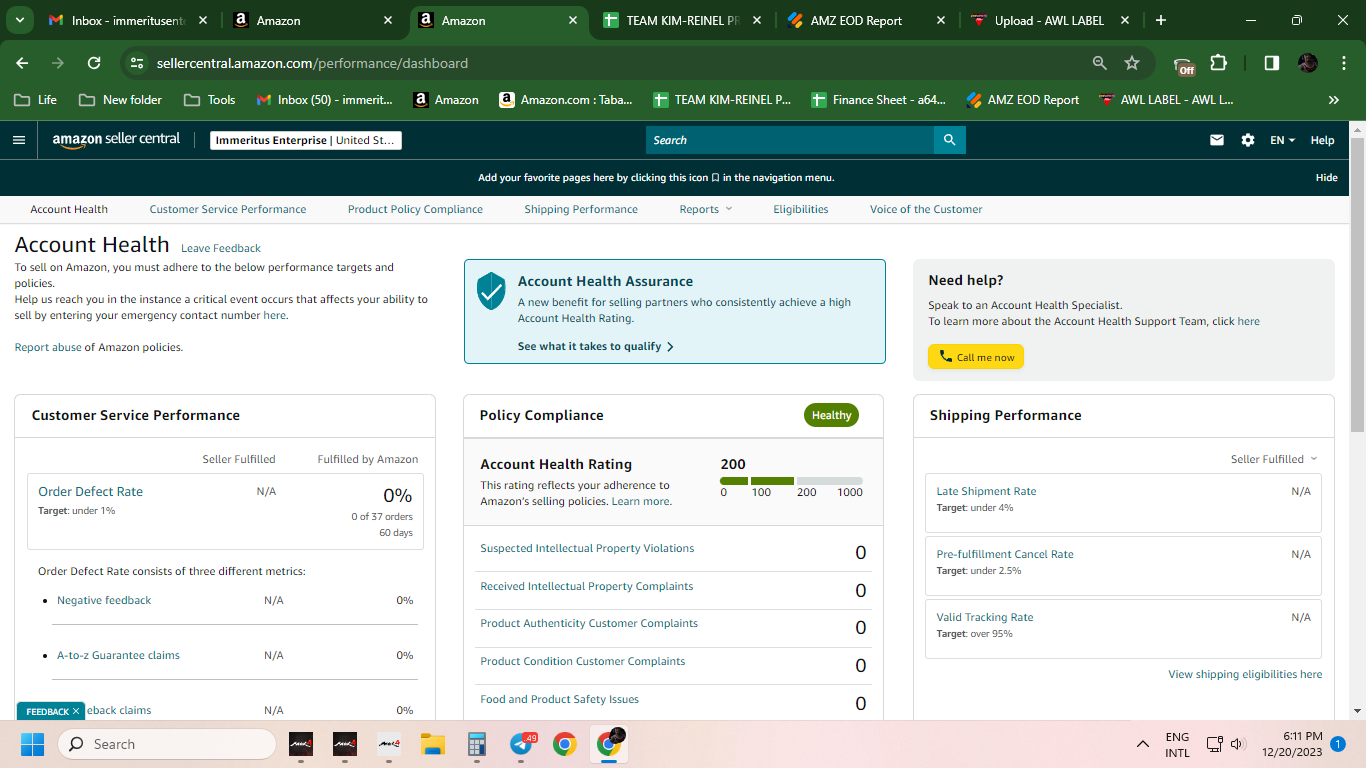Image resolution: width=1366 pixels, height=768 pixels.
Task: Open the Immeritus Enterprise marketplace selector
Action: pos(306,140)
